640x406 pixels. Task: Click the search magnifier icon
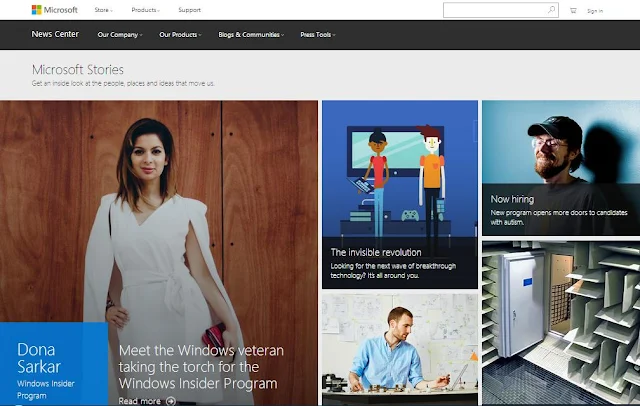[551, 10]
